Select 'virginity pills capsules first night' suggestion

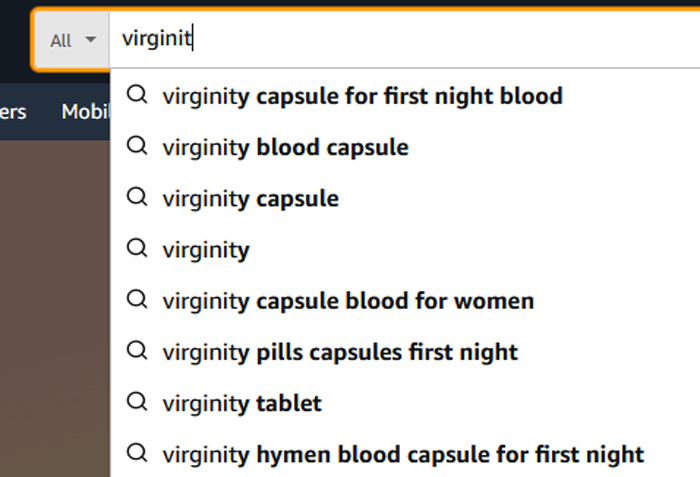point(340,352)
